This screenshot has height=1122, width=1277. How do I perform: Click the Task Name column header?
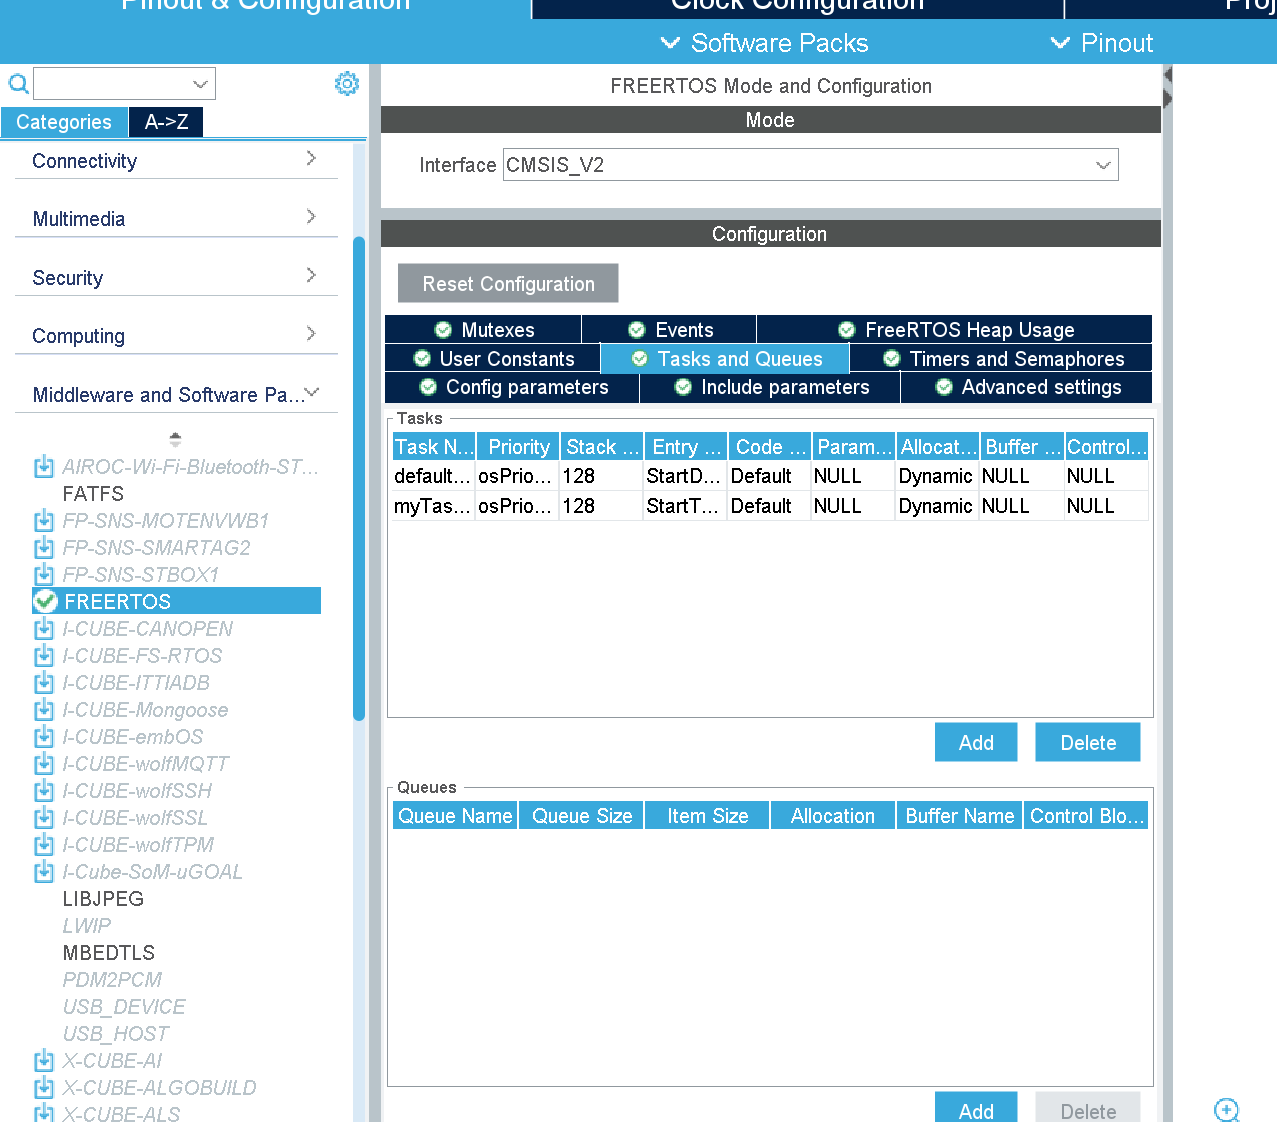coord(434,447)
